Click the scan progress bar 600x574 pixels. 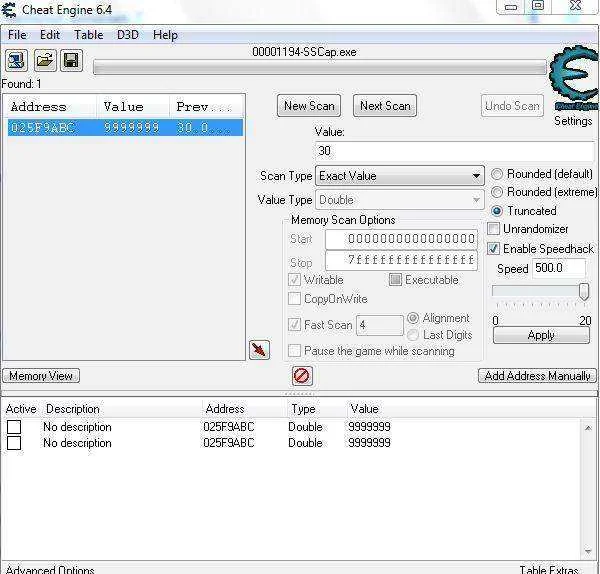tap(320, 68)
